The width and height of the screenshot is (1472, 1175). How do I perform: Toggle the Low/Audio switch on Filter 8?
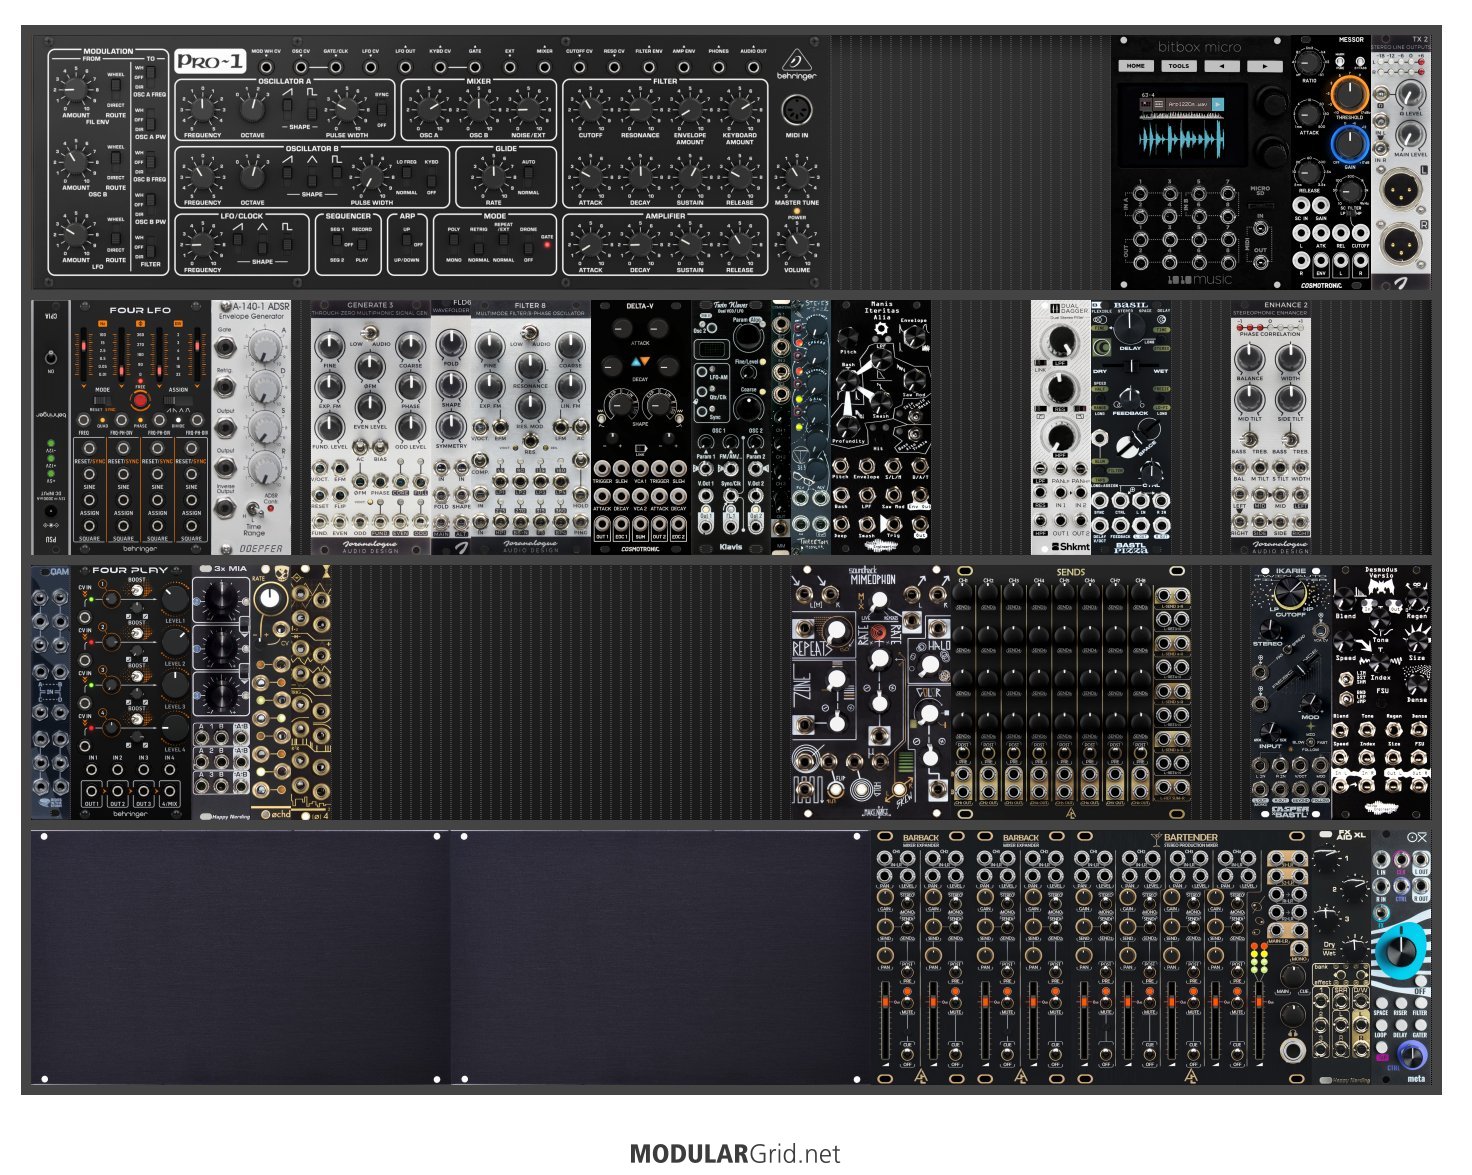(530, 333)
